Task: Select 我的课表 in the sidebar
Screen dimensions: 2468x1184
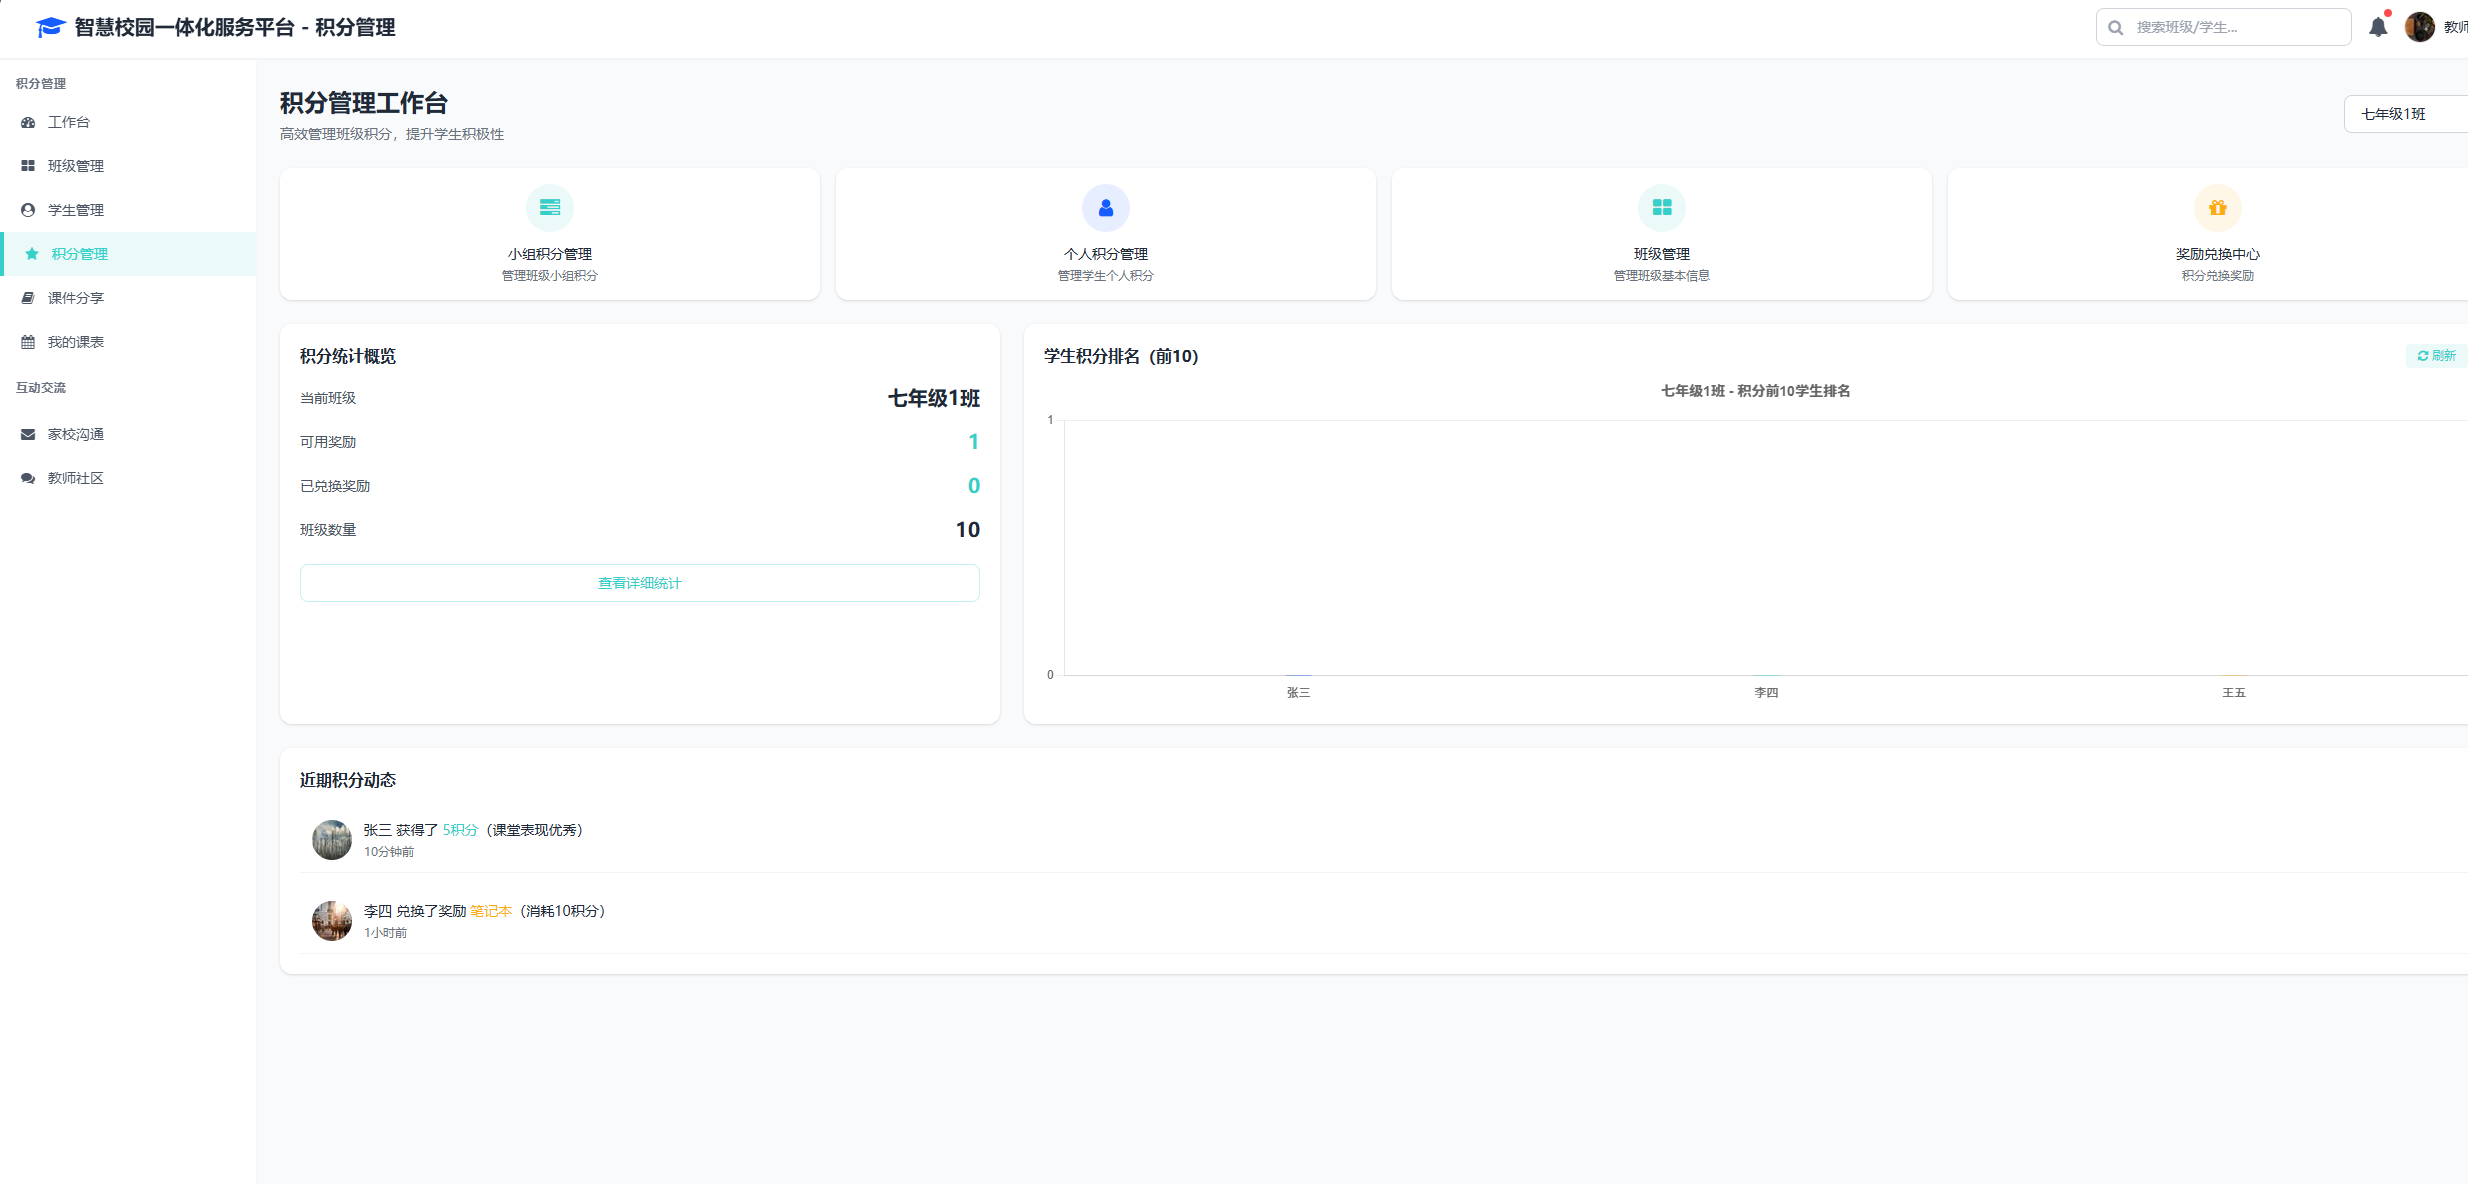Action: [x=76, y=341]
